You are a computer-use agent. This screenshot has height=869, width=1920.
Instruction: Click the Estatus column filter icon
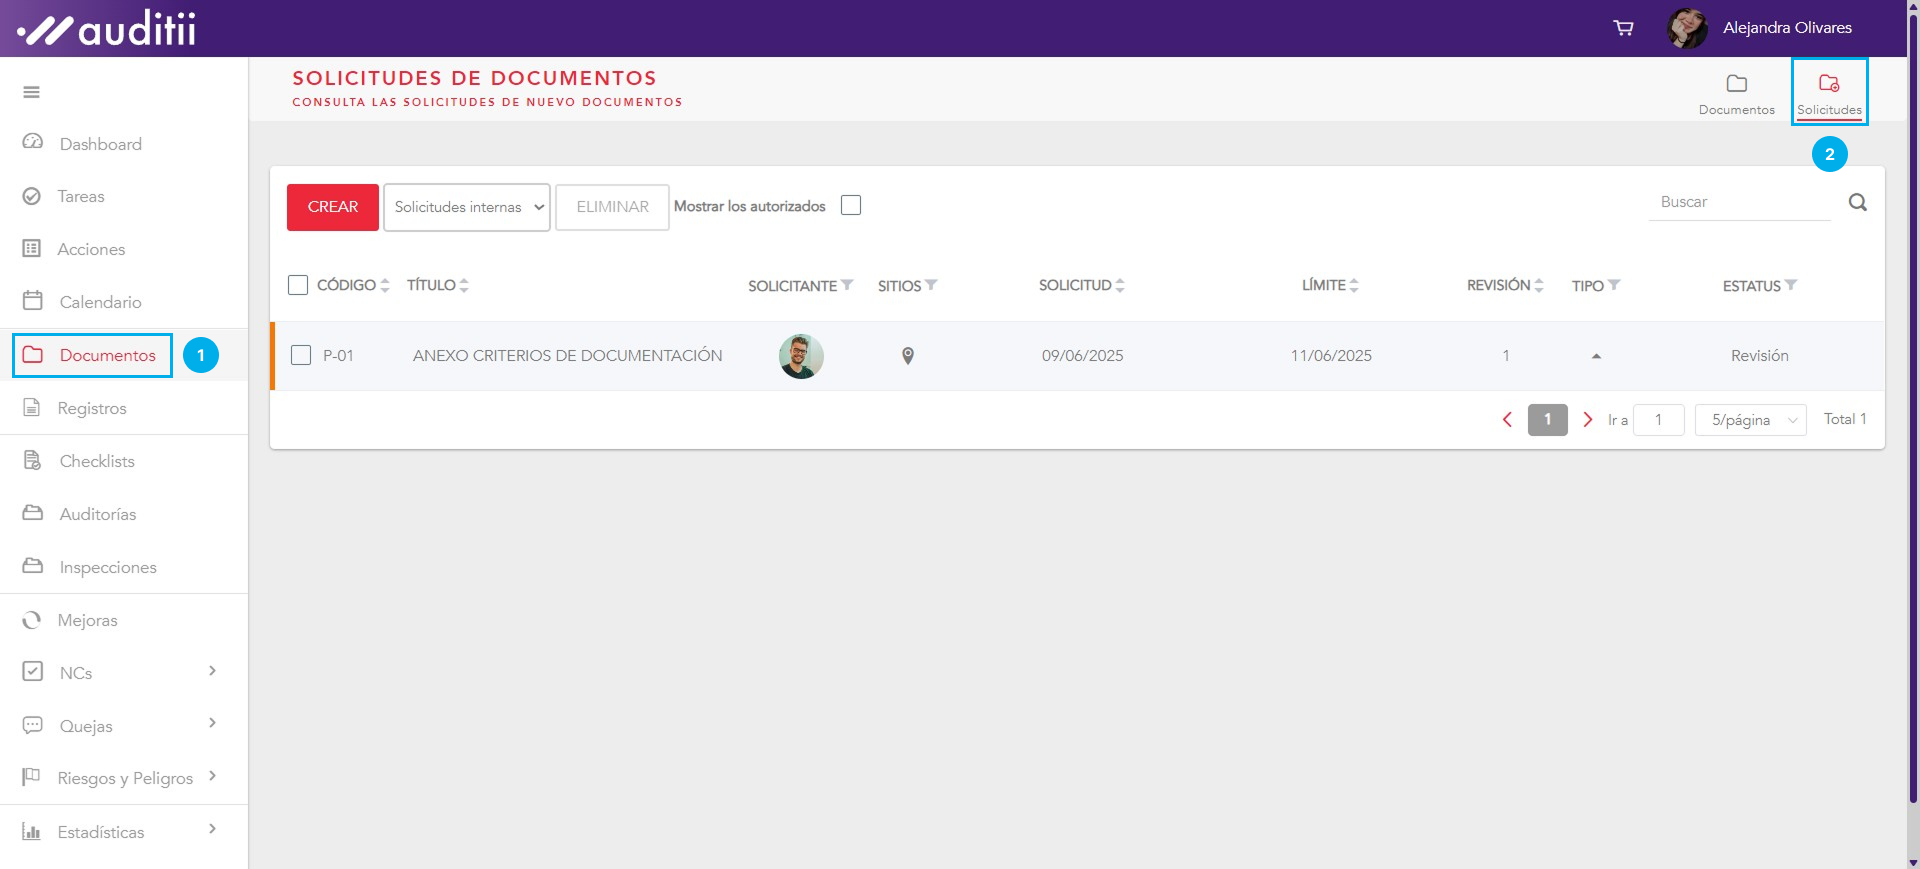coord(1791,285)
